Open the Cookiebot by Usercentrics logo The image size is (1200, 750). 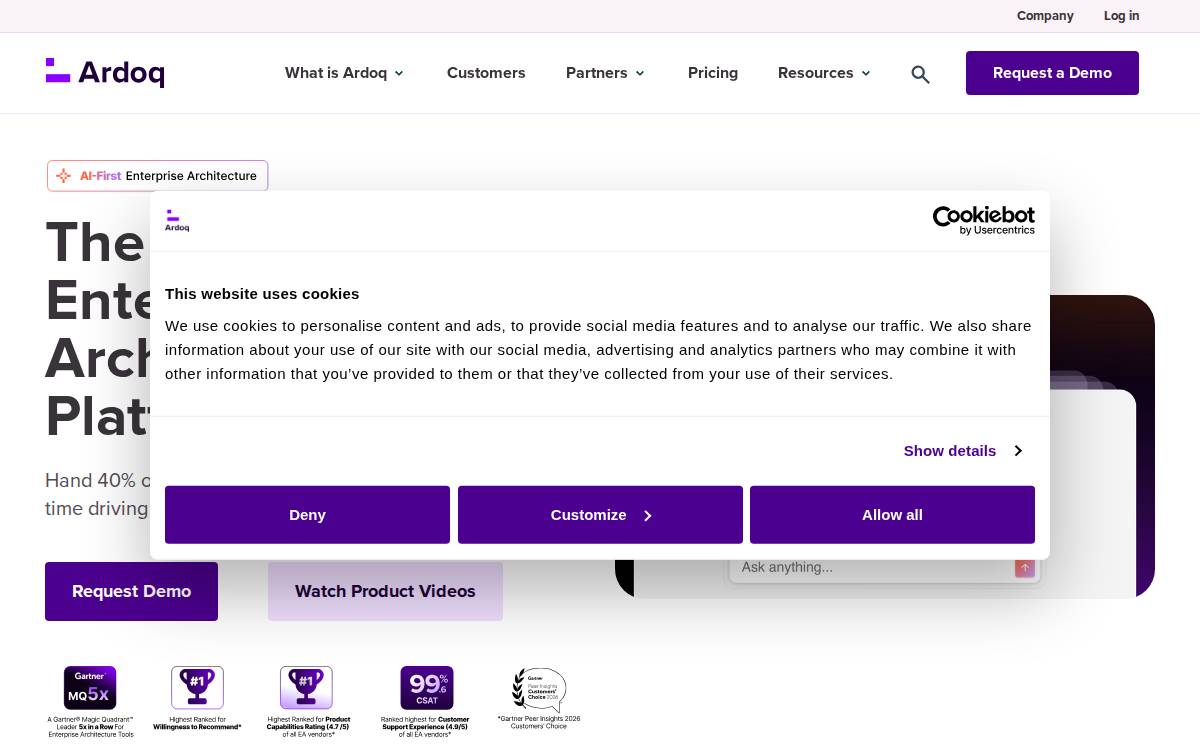pyautogui.click(x=984, y=220)
